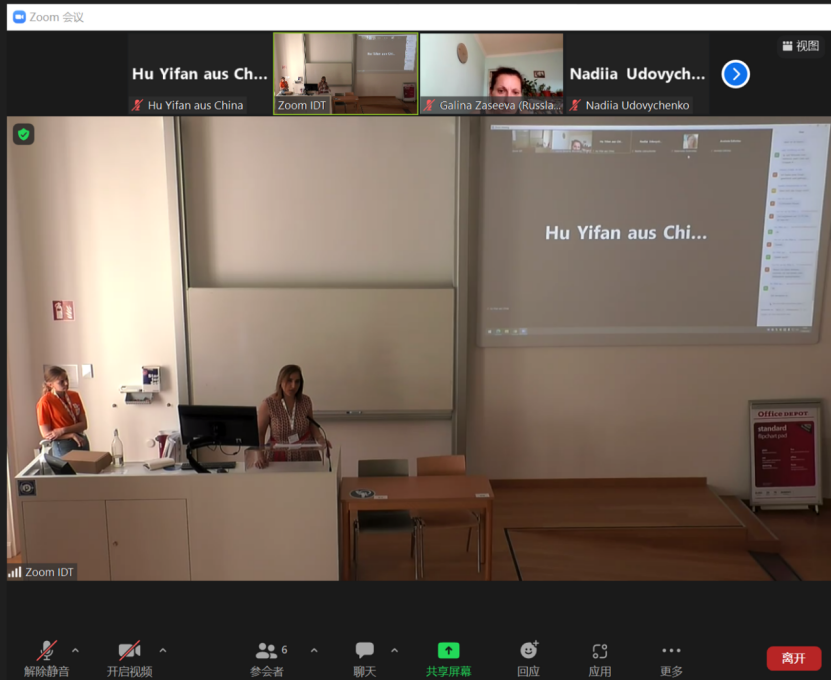The width and height of the screenshot is (832, 681).
Task: Open 更多 more options menu
Action: (x=671, y=657)
